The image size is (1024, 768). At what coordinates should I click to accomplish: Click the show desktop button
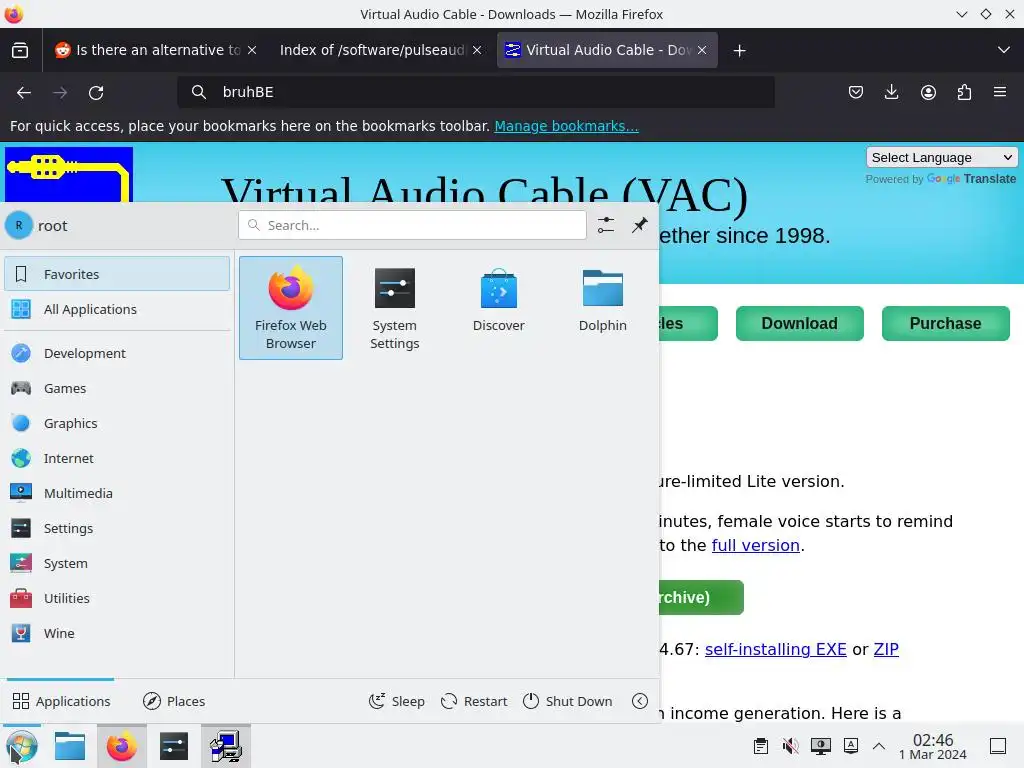coord(998,746)
